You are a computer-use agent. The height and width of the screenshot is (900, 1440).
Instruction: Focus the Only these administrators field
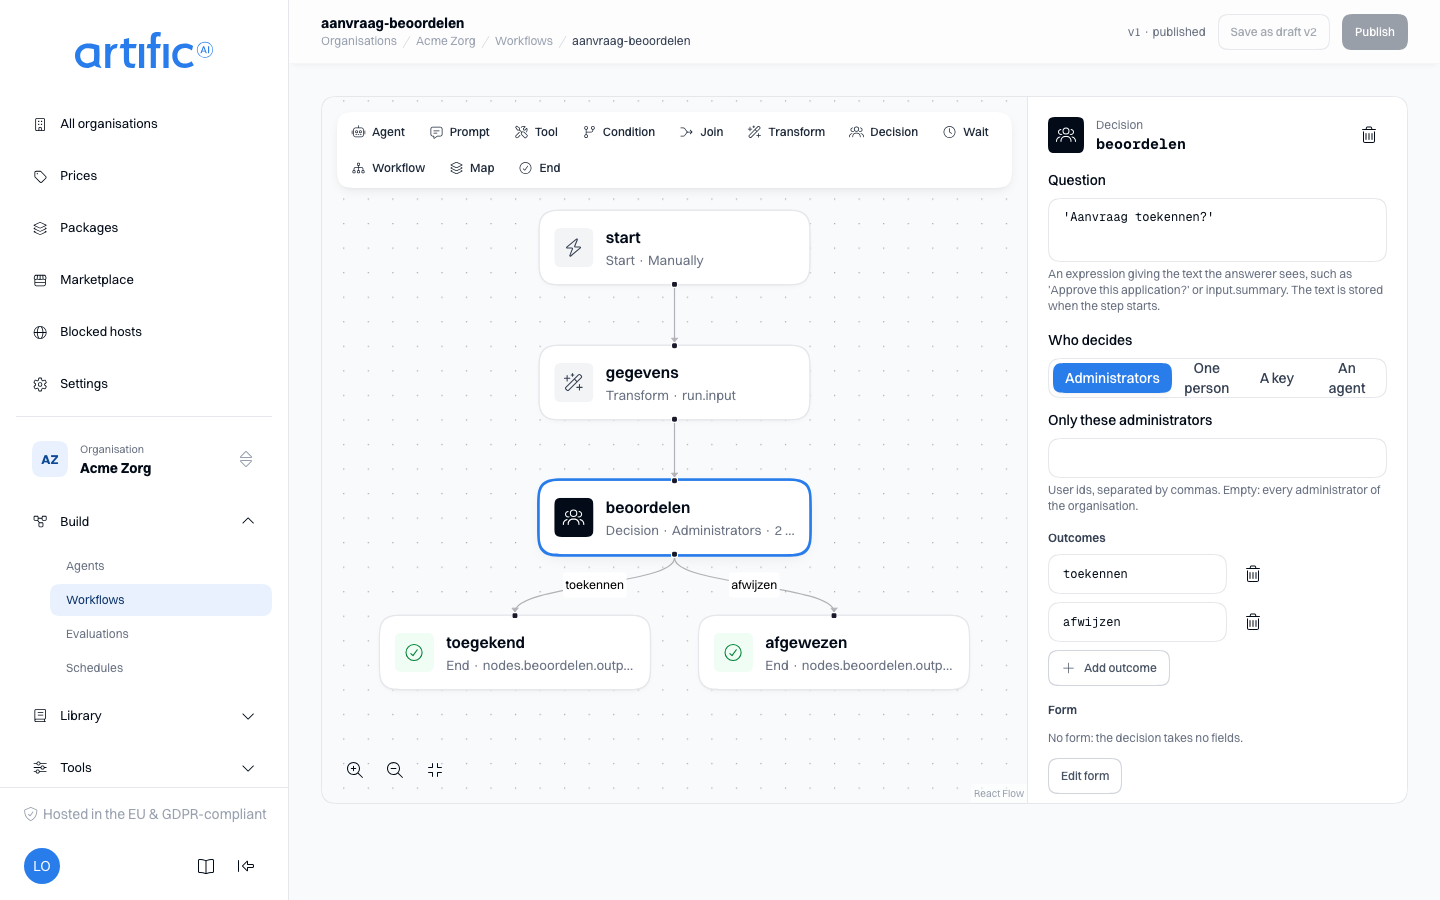[x=1217, y=458]
